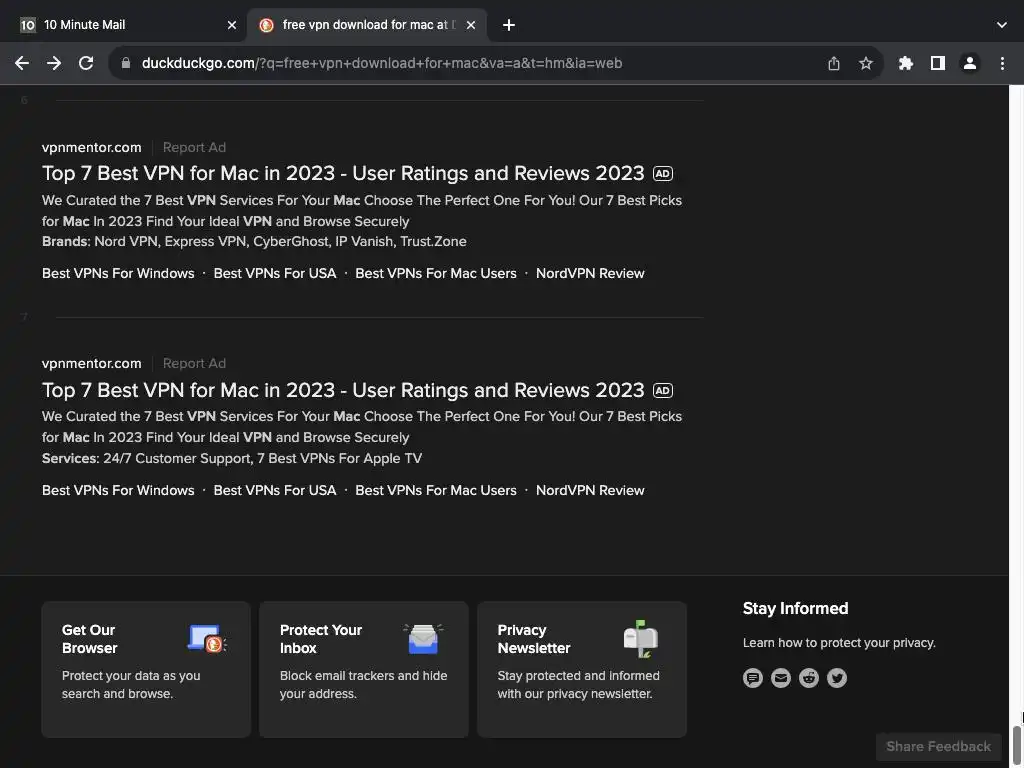Click the Stay Informed heading

pos(795,608)
